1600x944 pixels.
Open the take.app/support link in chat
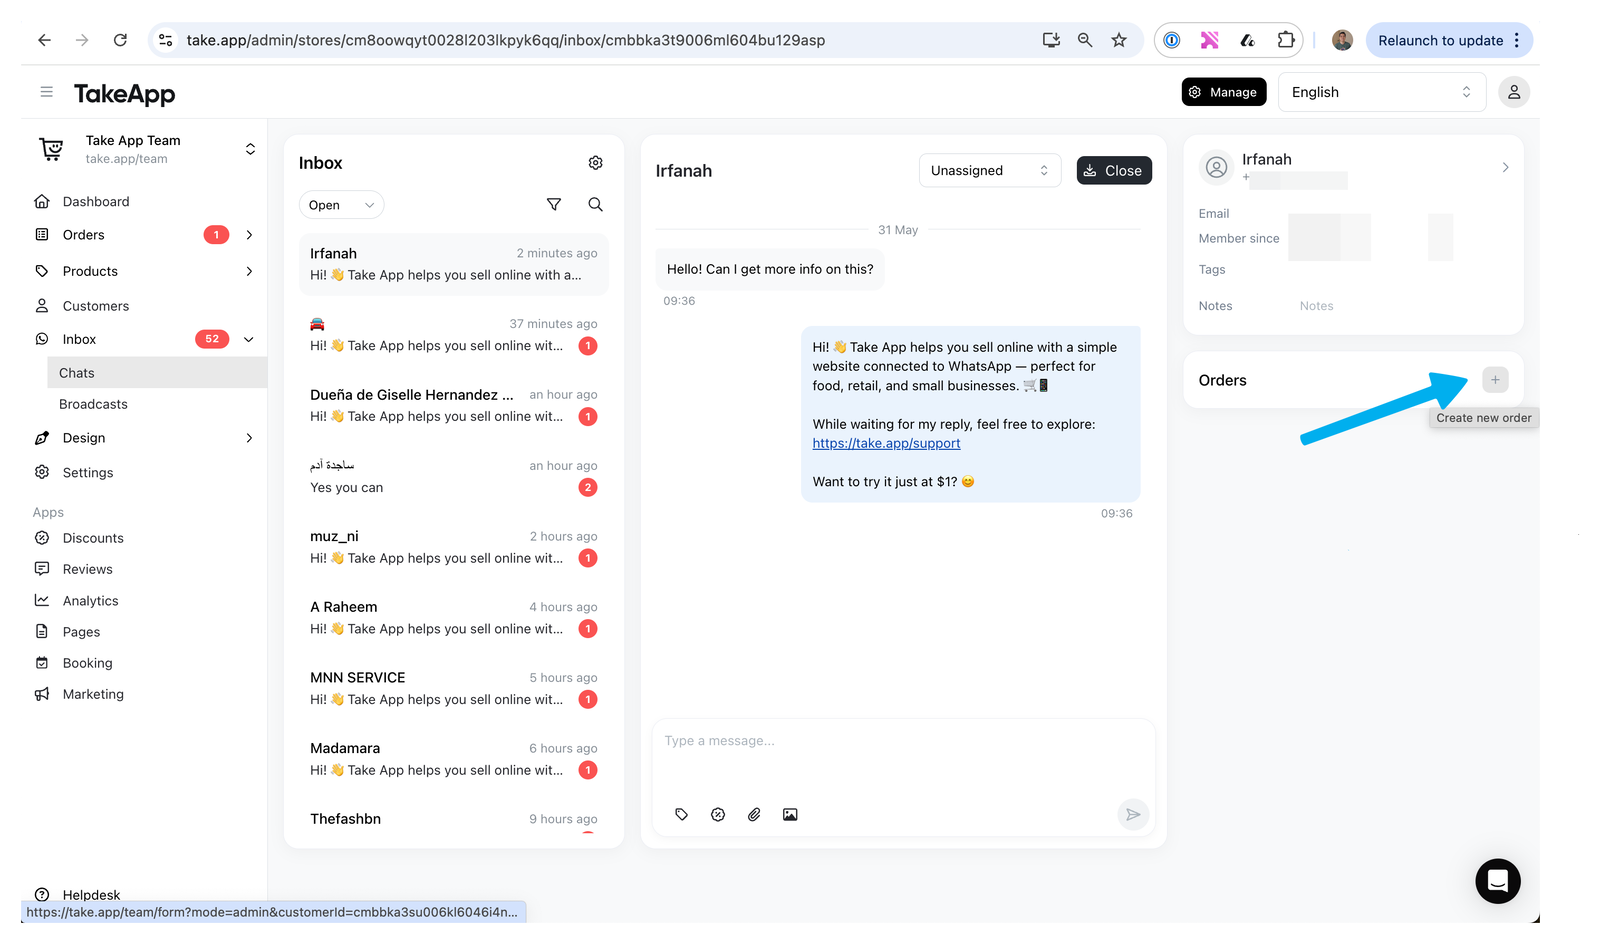coord(886,443)
